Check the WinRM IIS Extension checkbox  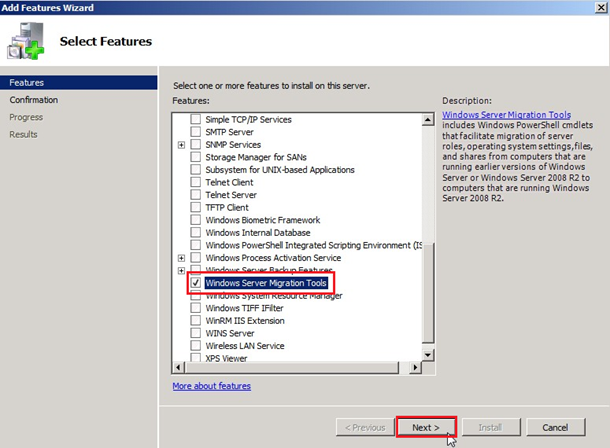[196, 320]
